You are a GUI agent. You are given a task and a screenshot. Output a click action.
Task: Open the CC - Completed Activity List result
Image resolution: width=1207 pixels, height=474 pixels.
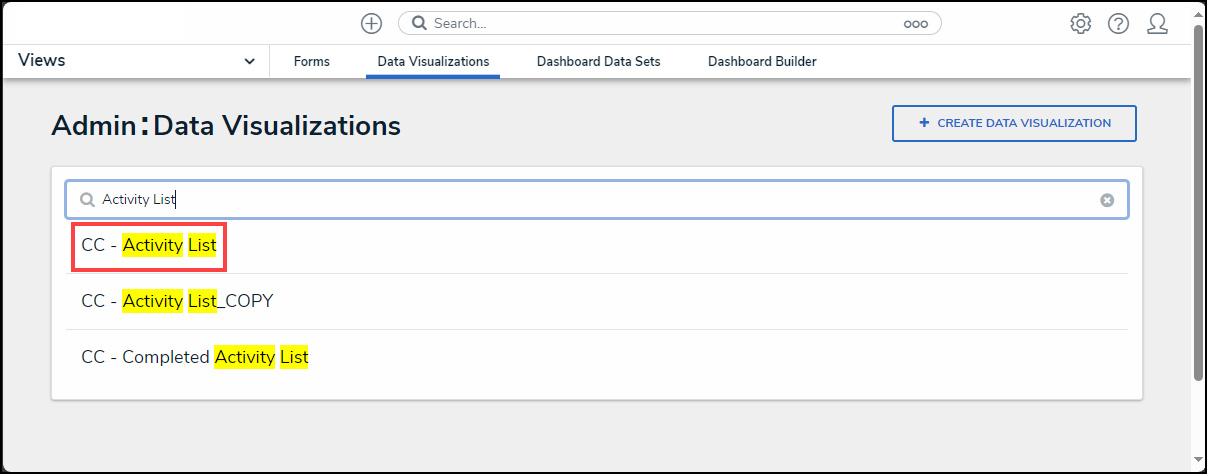click(195, 357)
